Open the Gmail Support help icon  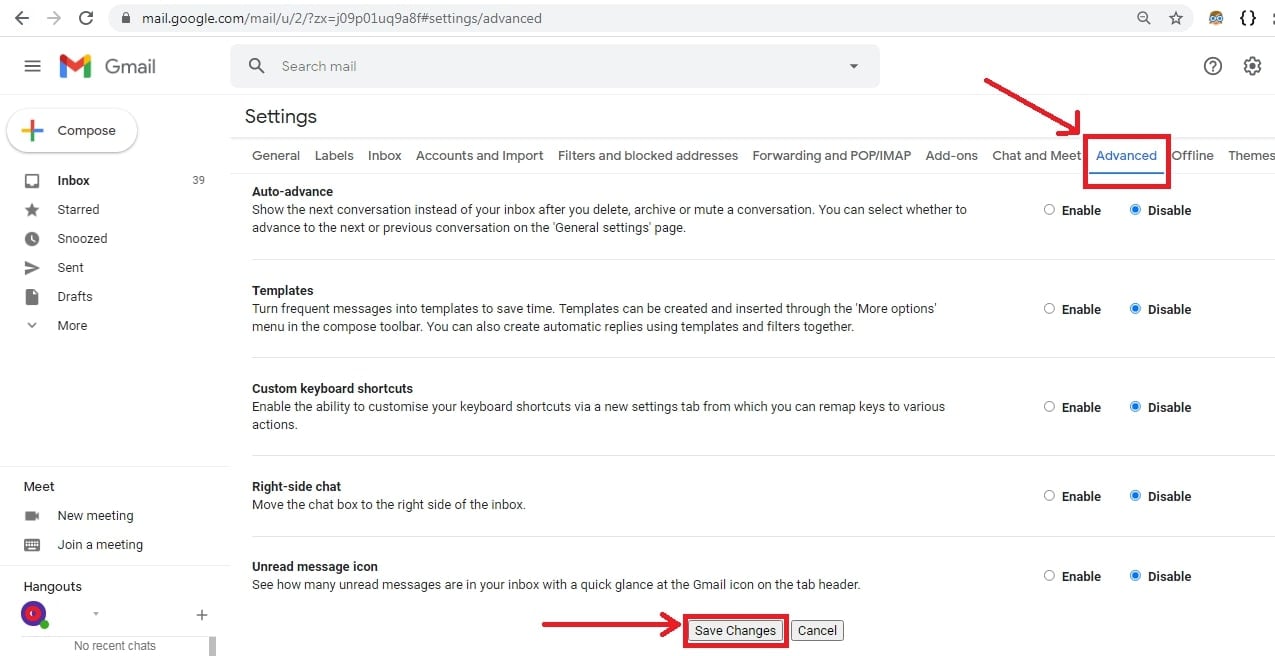click(x=1212, y=66)
